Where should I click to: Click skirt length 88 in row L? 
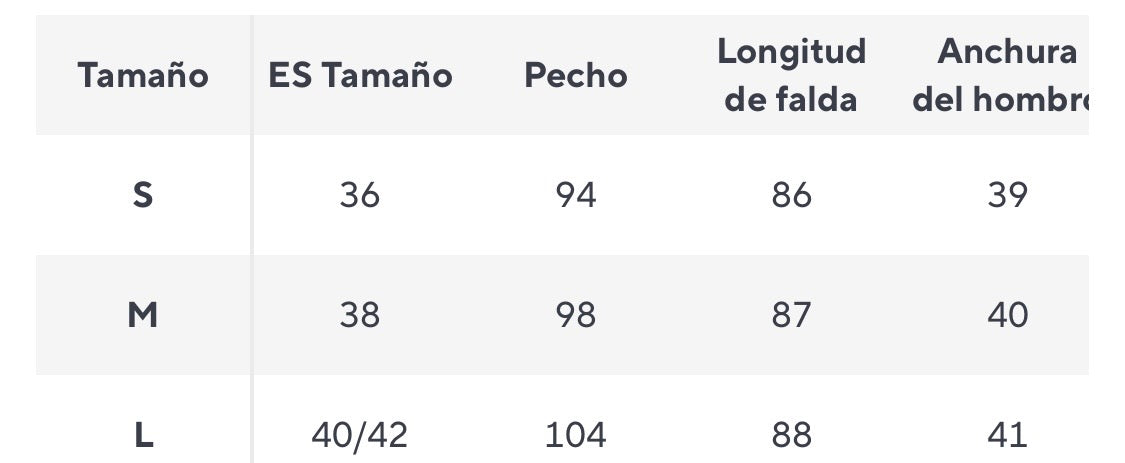(791, 435)
